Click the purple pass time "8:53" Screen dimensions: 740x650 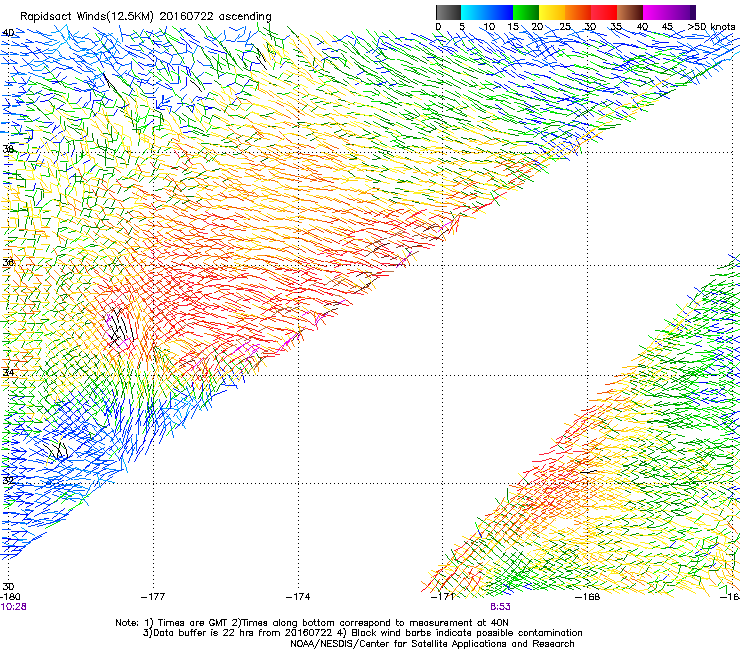click(x=500, y=607)
